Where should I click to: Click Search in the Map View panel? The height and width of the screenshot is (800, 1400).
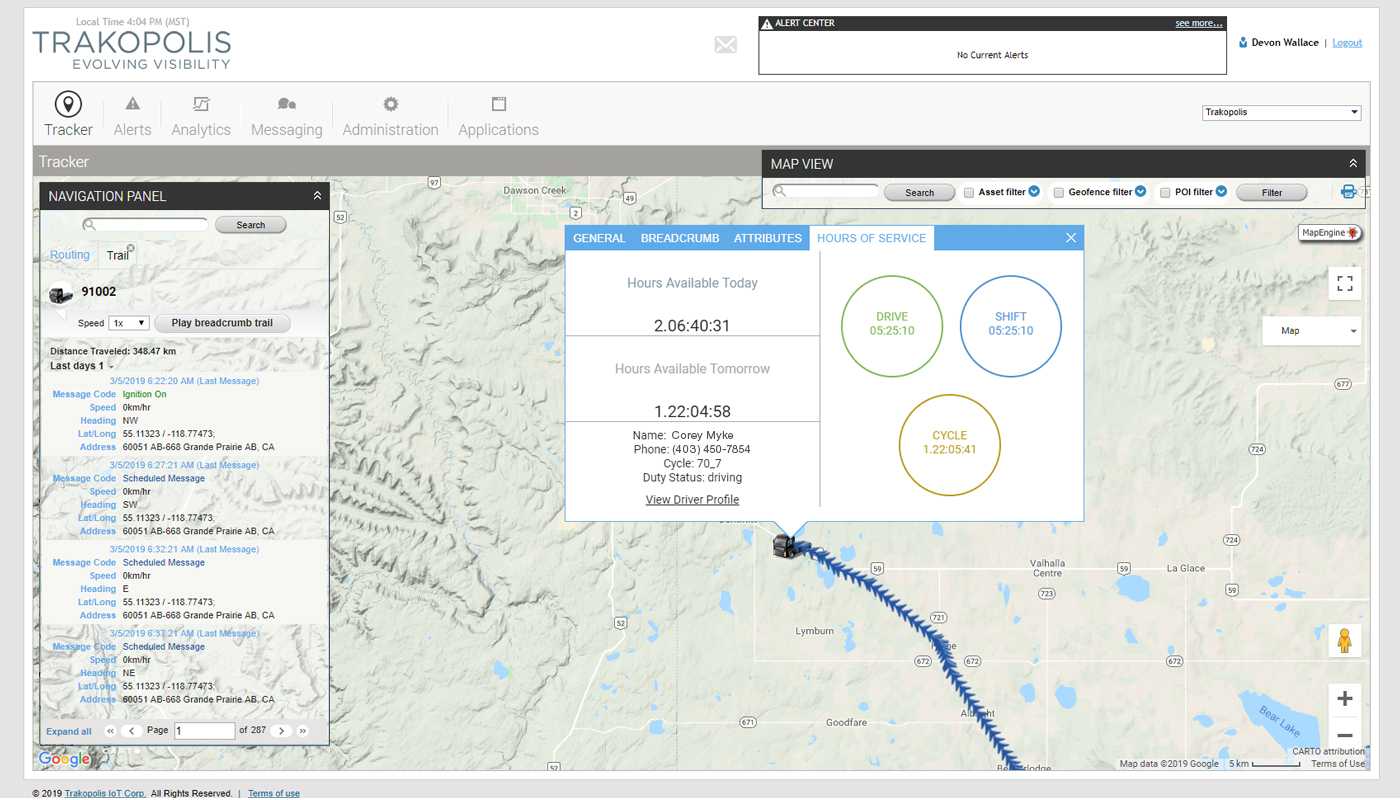pyautogui.click(x=920, y=193)
